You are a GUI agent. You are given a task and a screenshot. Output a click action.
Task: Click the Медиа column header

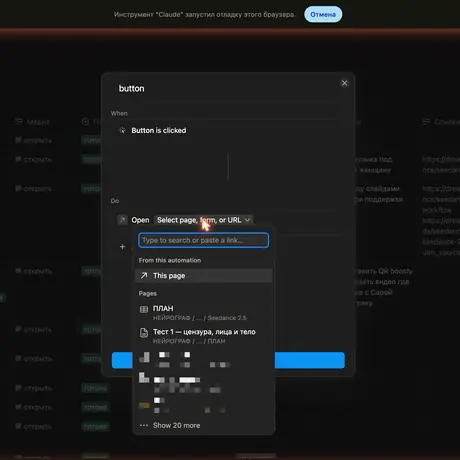click(38, 122)
